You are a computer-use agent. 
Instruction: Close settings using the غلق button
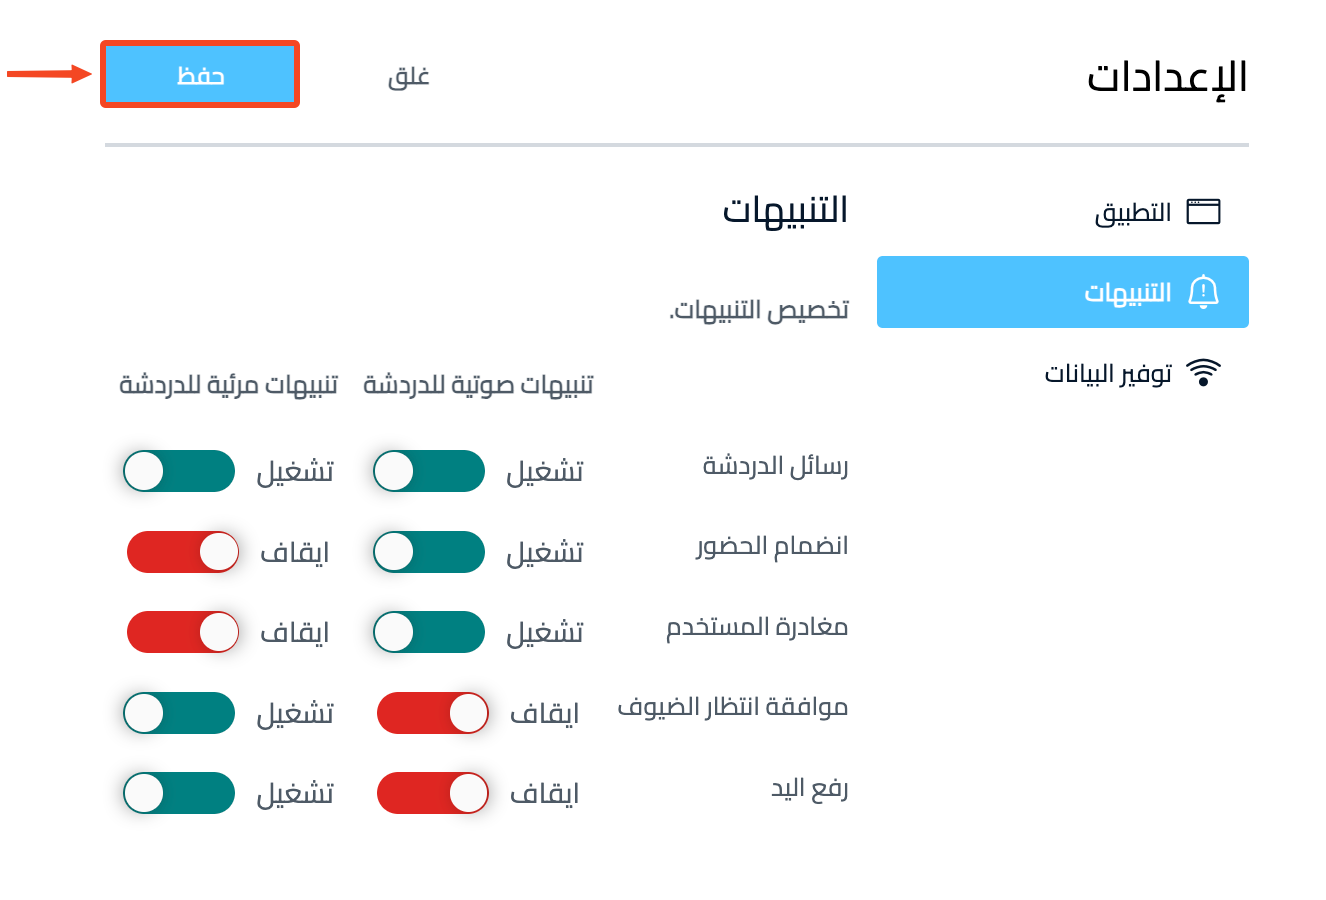[x=409, y=76]
